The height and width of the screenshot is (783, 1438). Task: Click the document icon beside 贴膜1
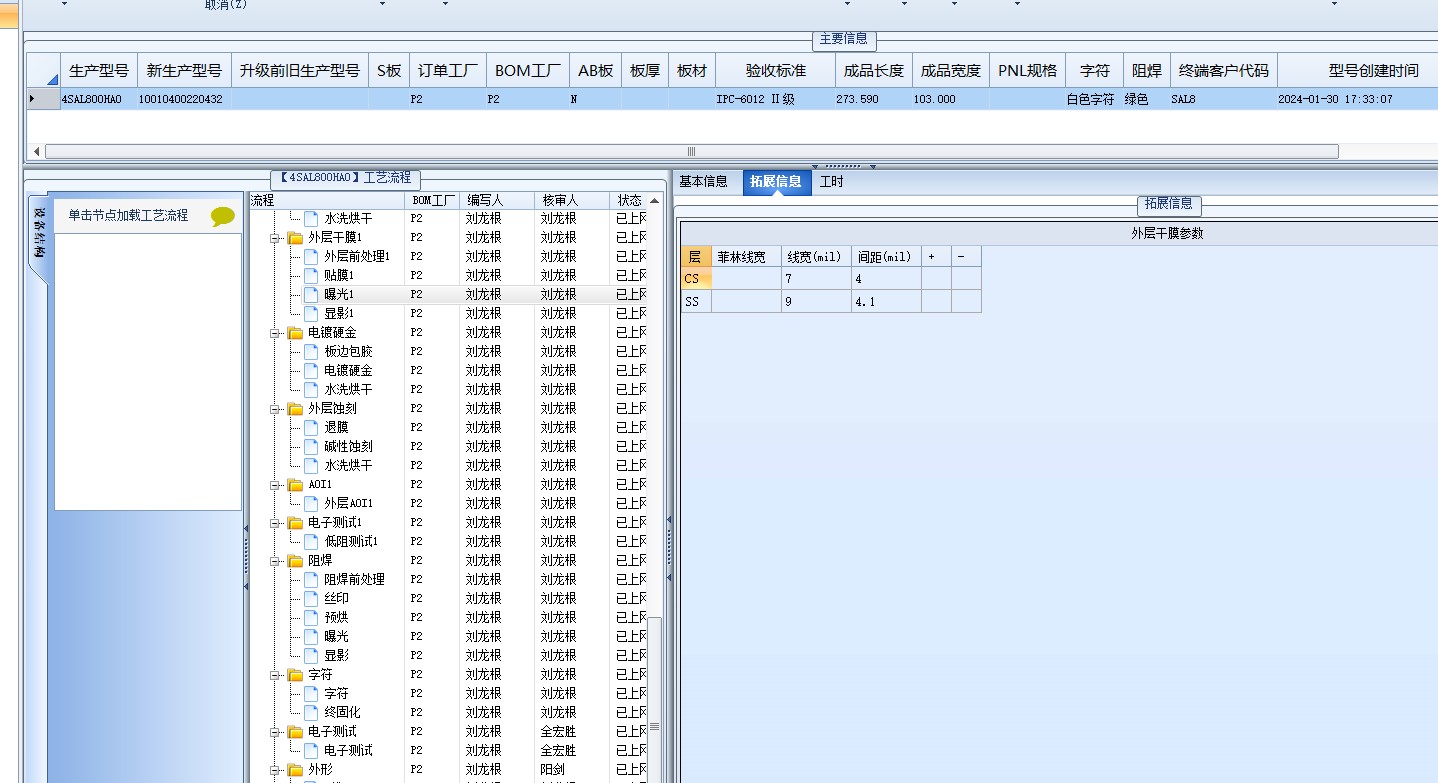tap(311, 276)
